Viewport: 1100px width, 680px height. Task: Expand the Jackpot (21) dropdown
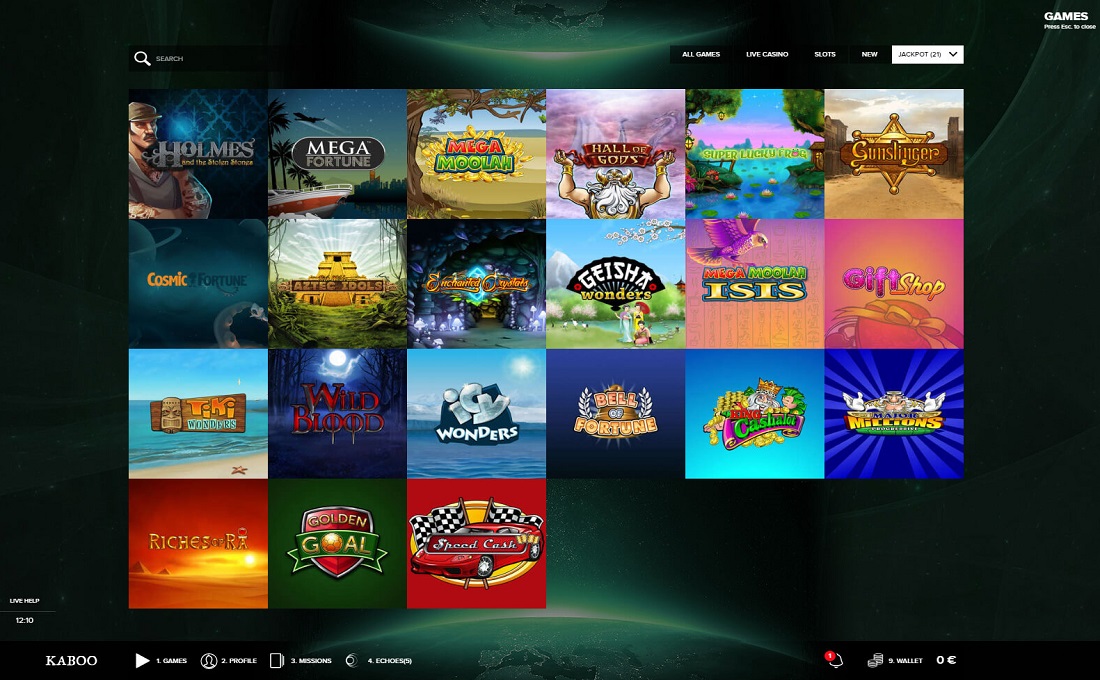927,54
